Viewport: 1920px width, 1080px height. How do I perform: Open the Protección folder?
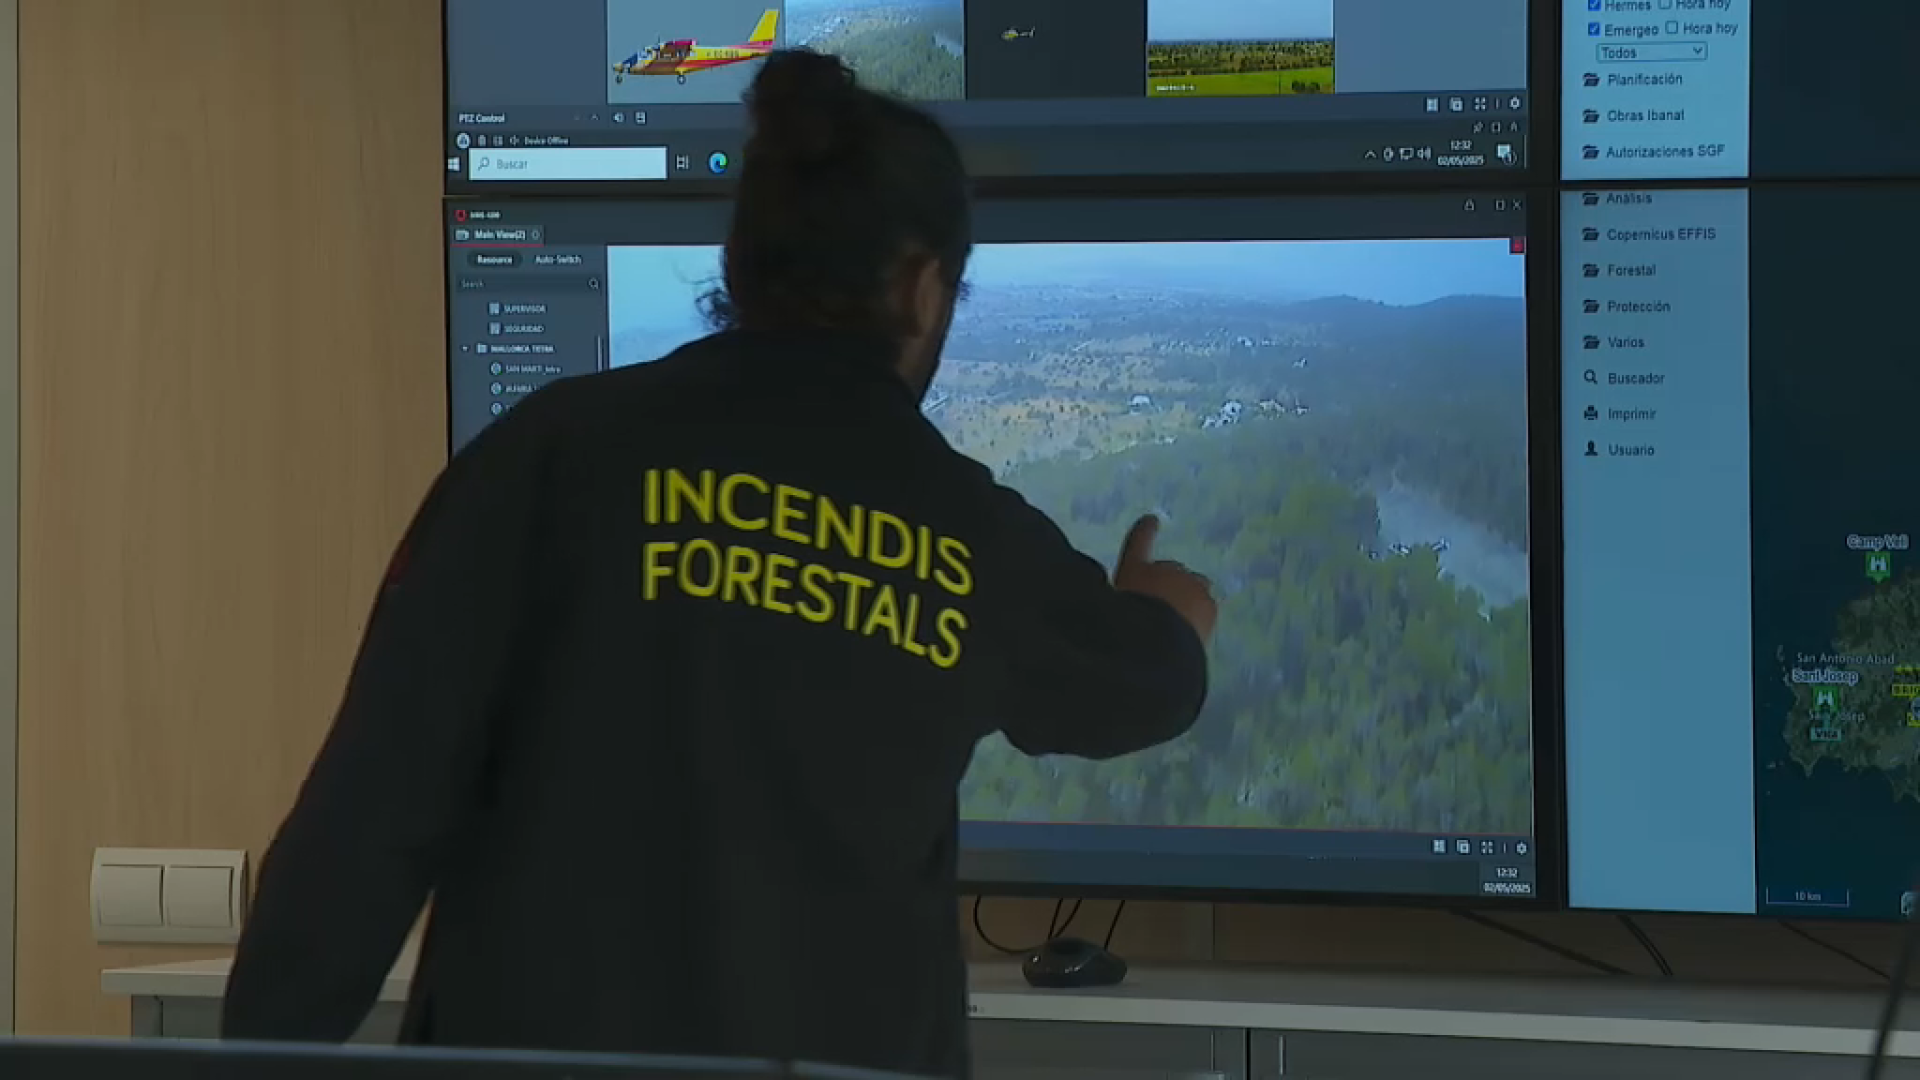coord(1627,306)
